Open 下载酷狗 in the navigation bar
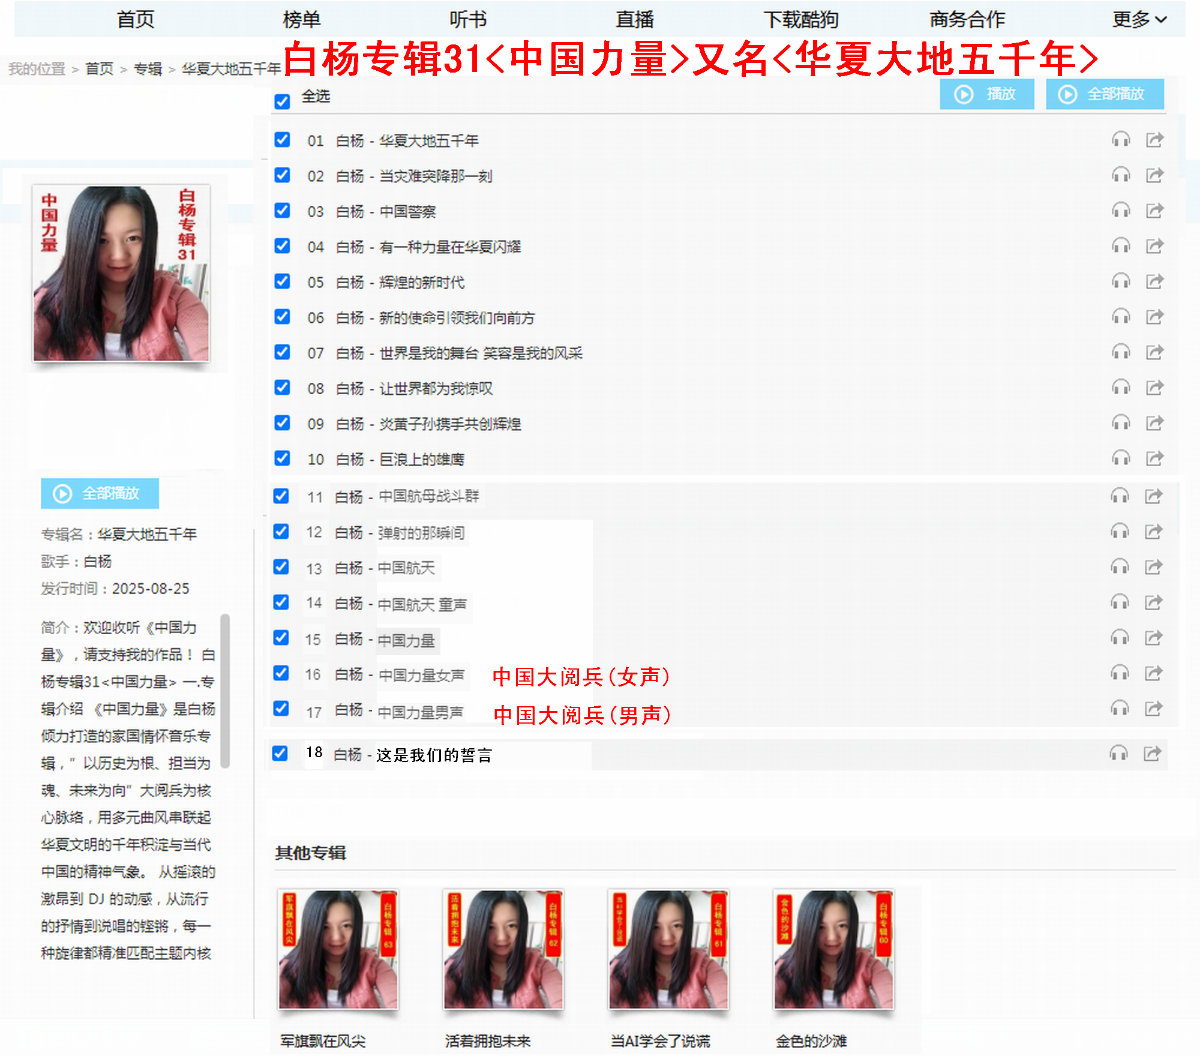 tap(801, 19)
